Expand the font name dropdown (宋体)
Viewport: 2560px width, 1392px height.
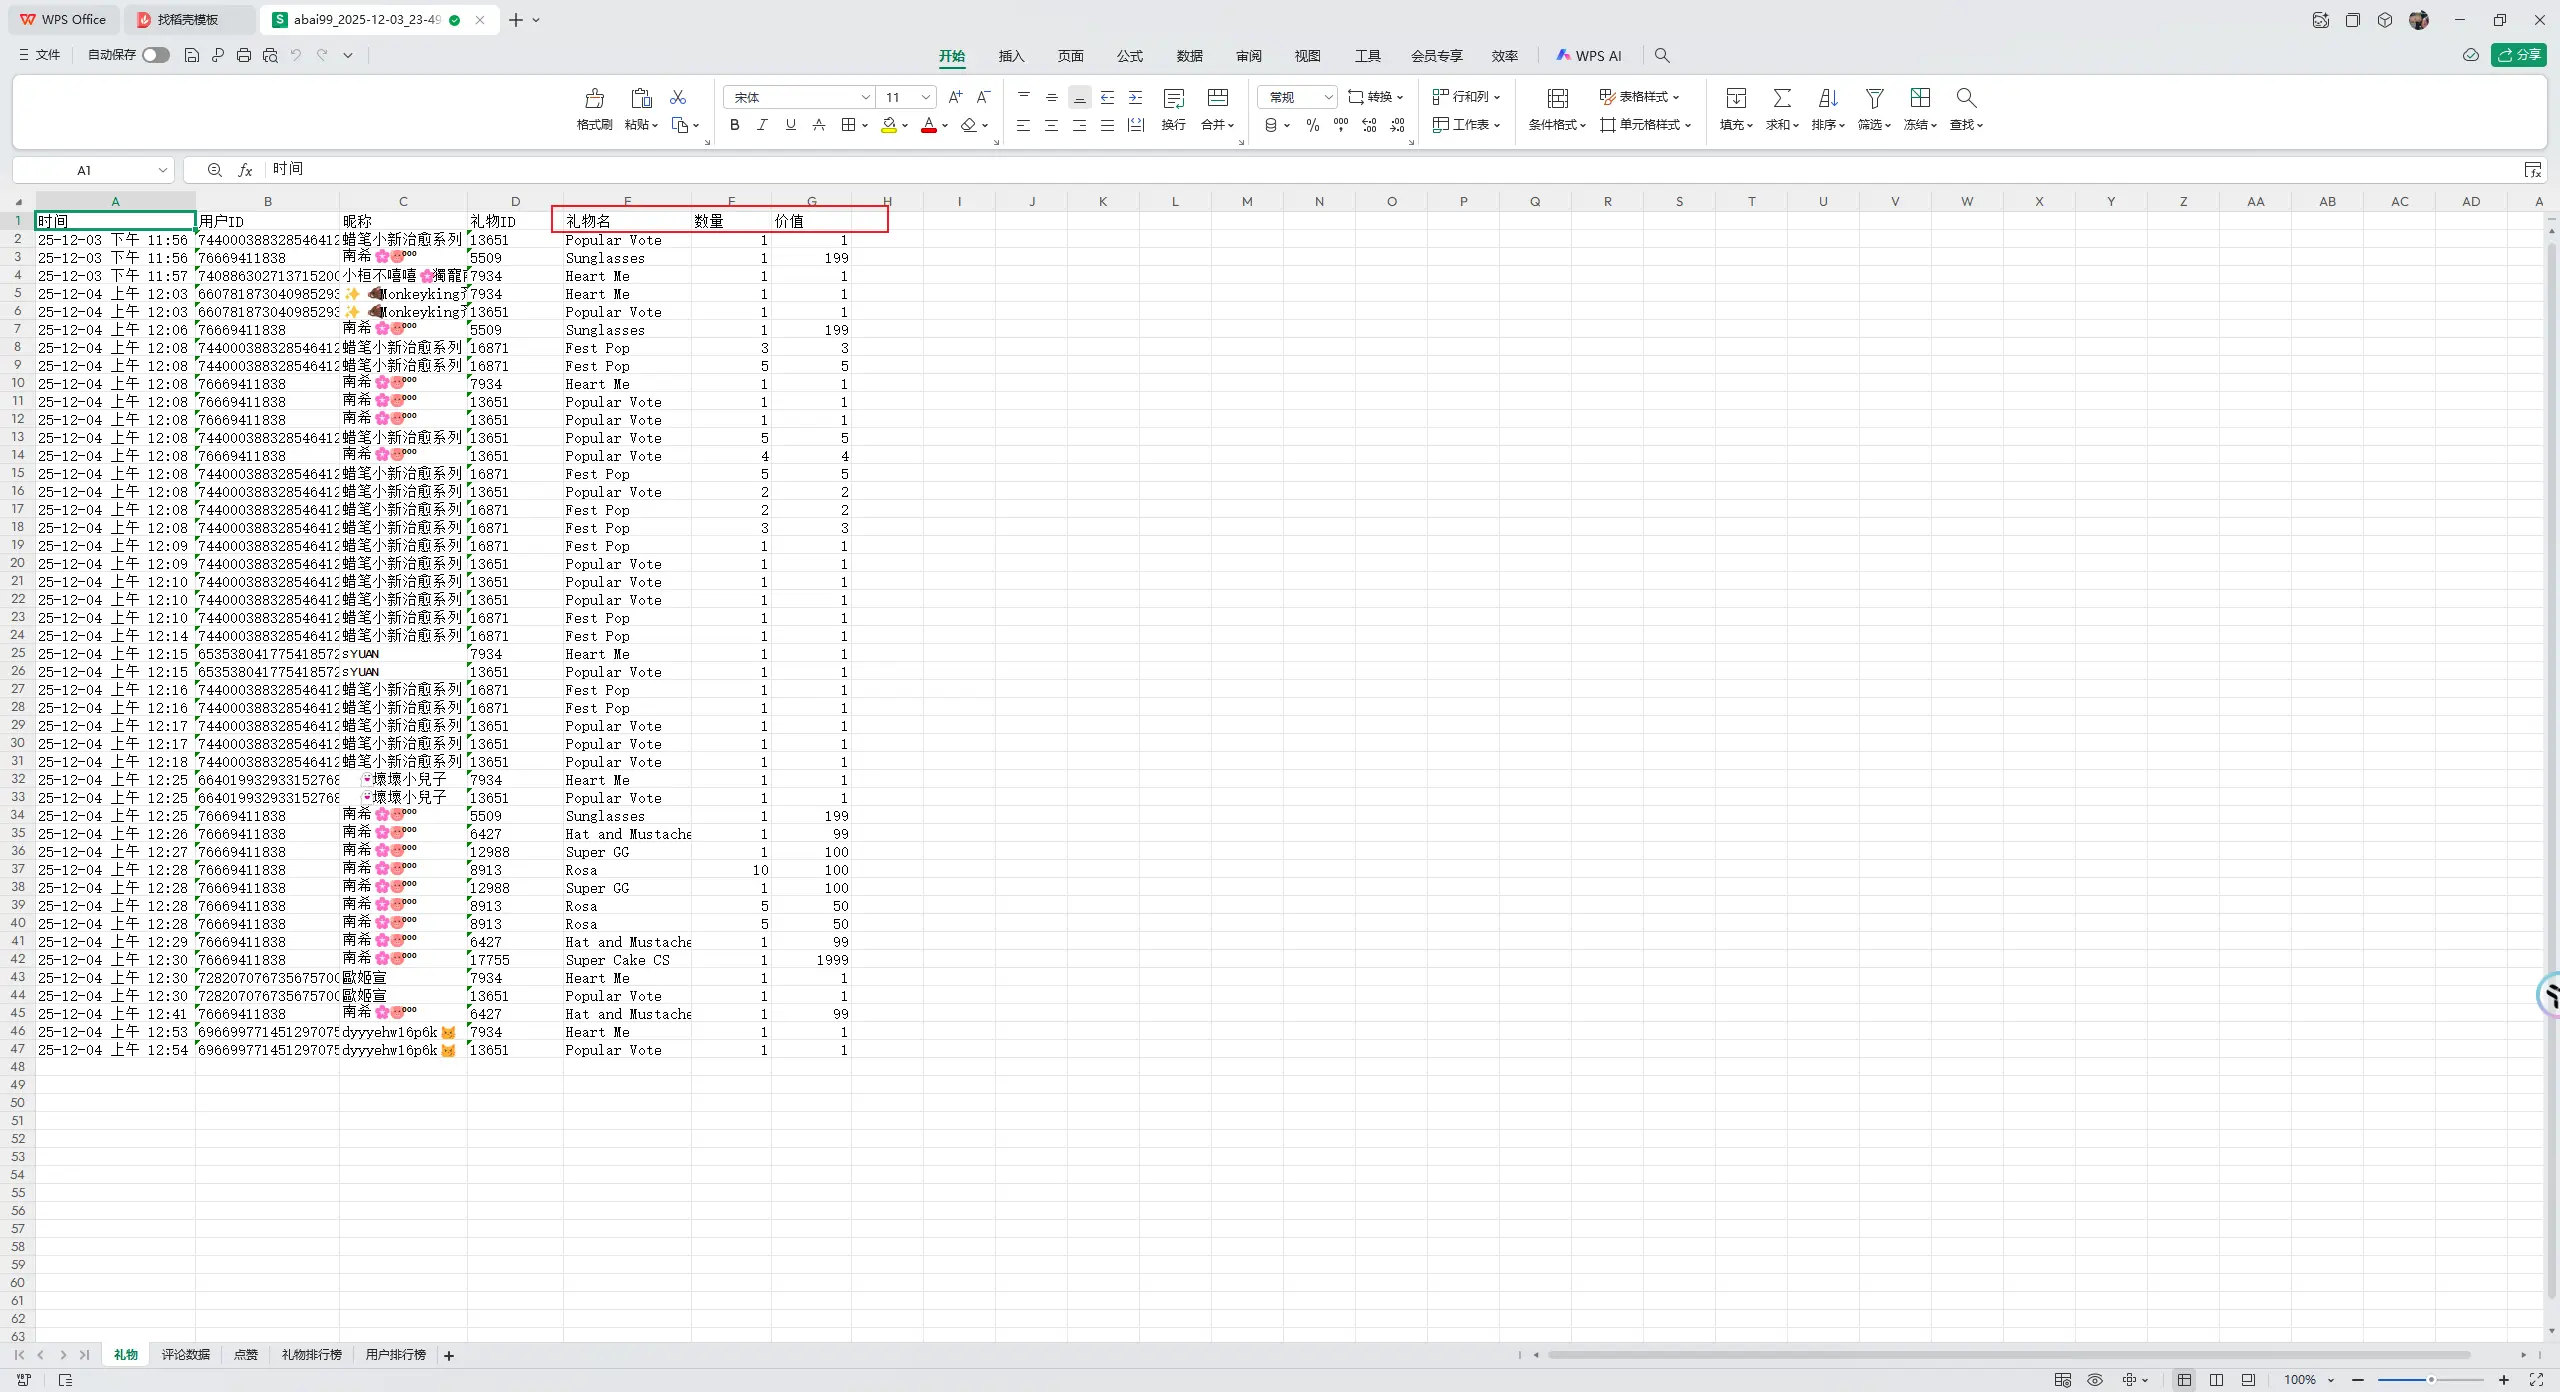(865, 97)
